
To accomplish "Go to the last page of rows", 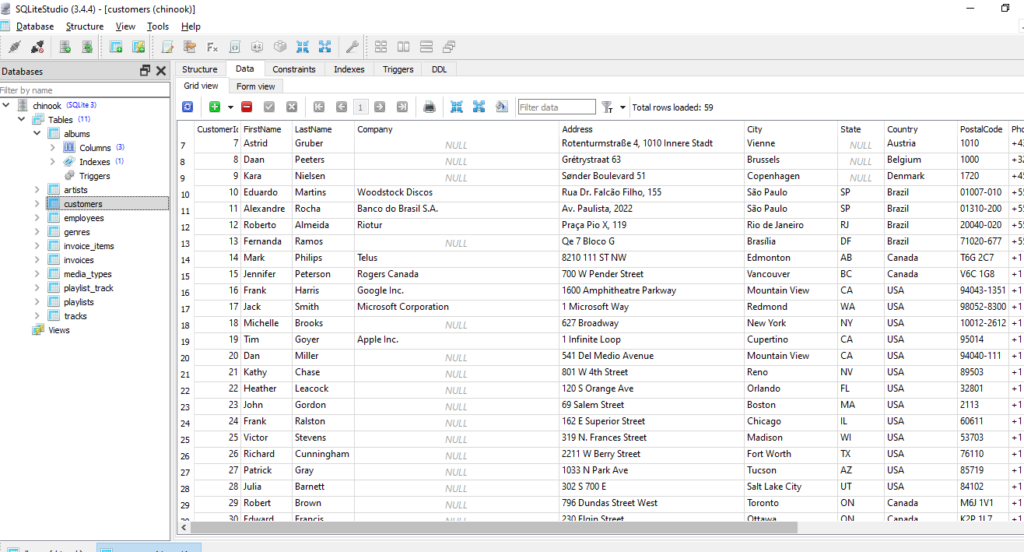I will pyautogui.click(x=403, y=107).
